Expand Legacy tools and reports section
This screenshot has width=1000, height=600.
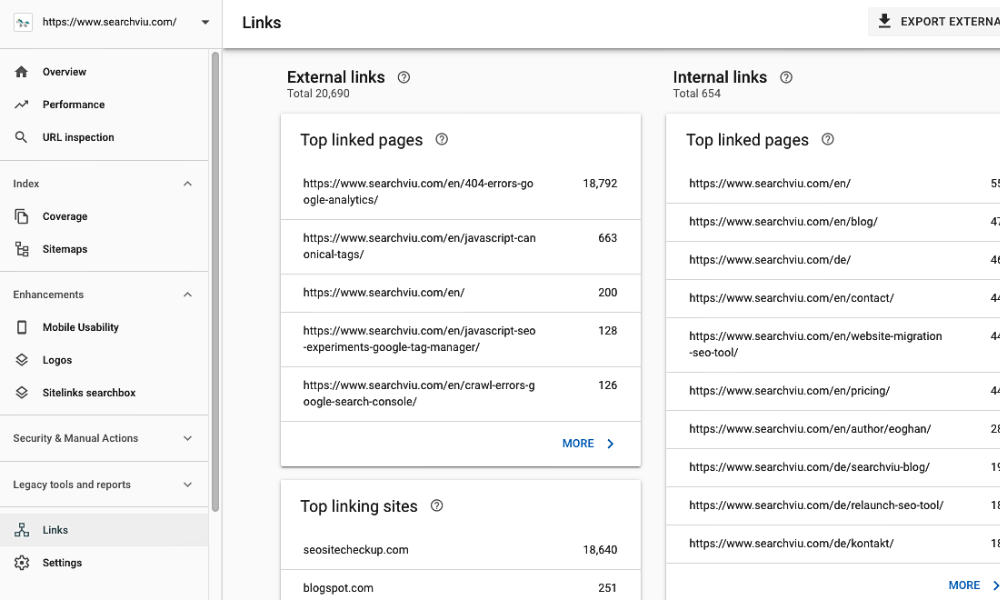[188, 485]
